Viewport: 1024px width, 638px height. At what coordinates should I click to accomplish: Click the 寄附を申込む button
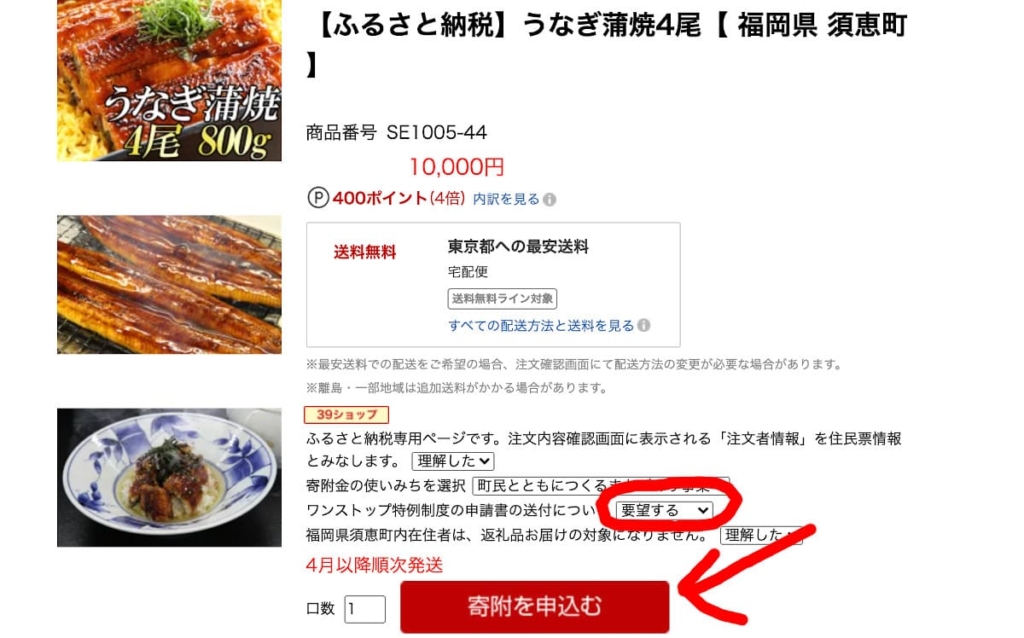click(535, 607)
